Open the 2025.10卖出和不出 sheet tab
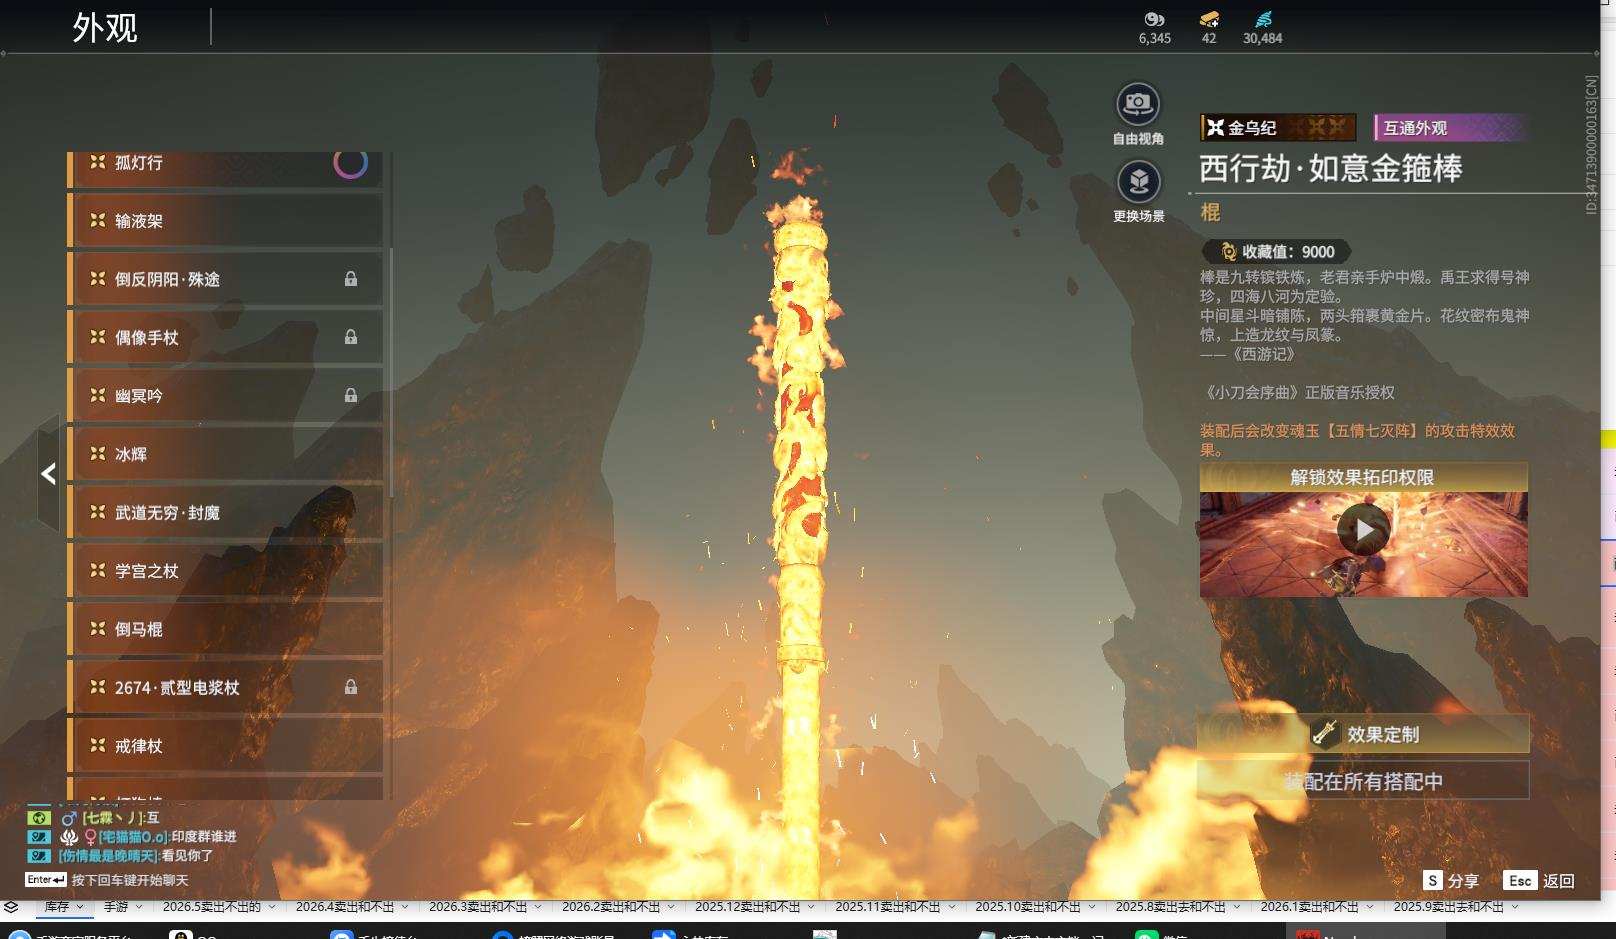This screenshot has height=939, width=1616. click(x=1028, y=907)
